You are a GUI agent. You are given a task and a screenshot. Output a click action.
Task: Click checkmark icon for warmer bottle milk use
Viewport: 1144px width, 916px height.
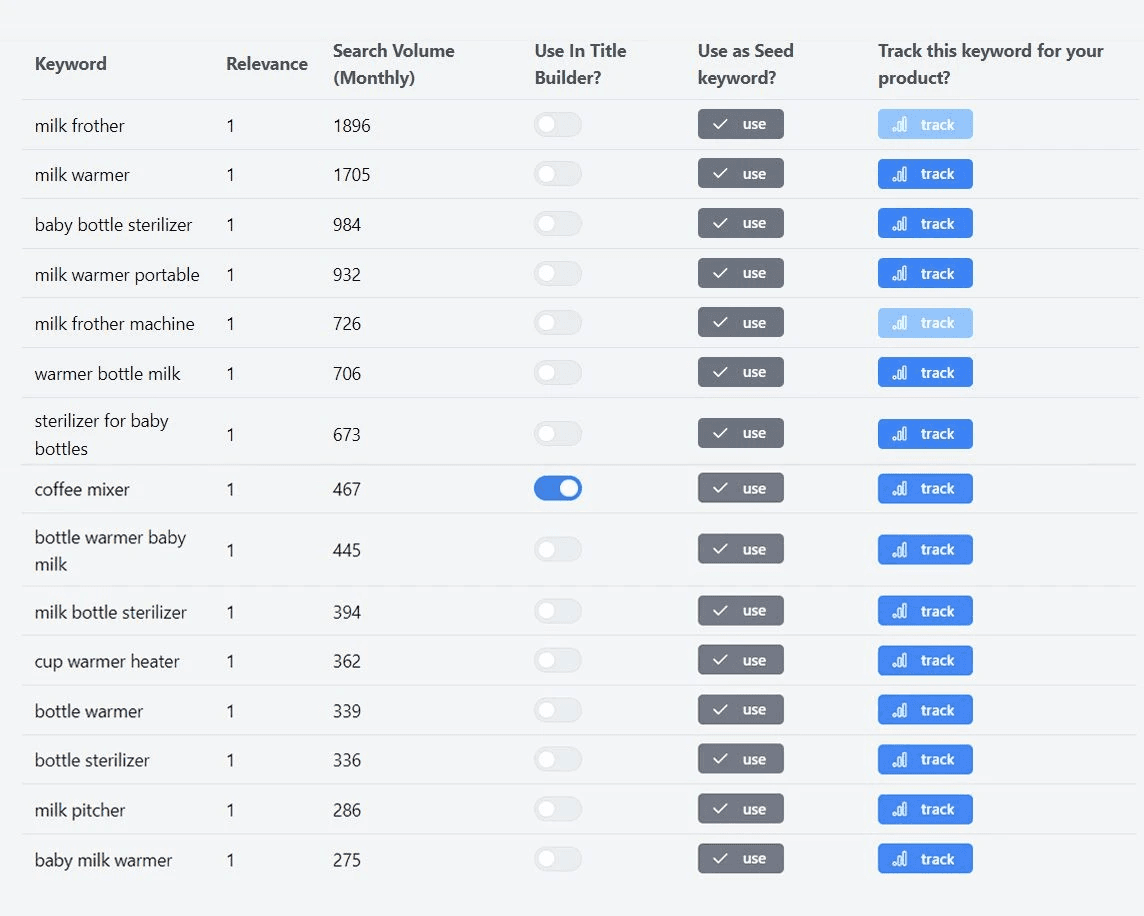point(720,372)
